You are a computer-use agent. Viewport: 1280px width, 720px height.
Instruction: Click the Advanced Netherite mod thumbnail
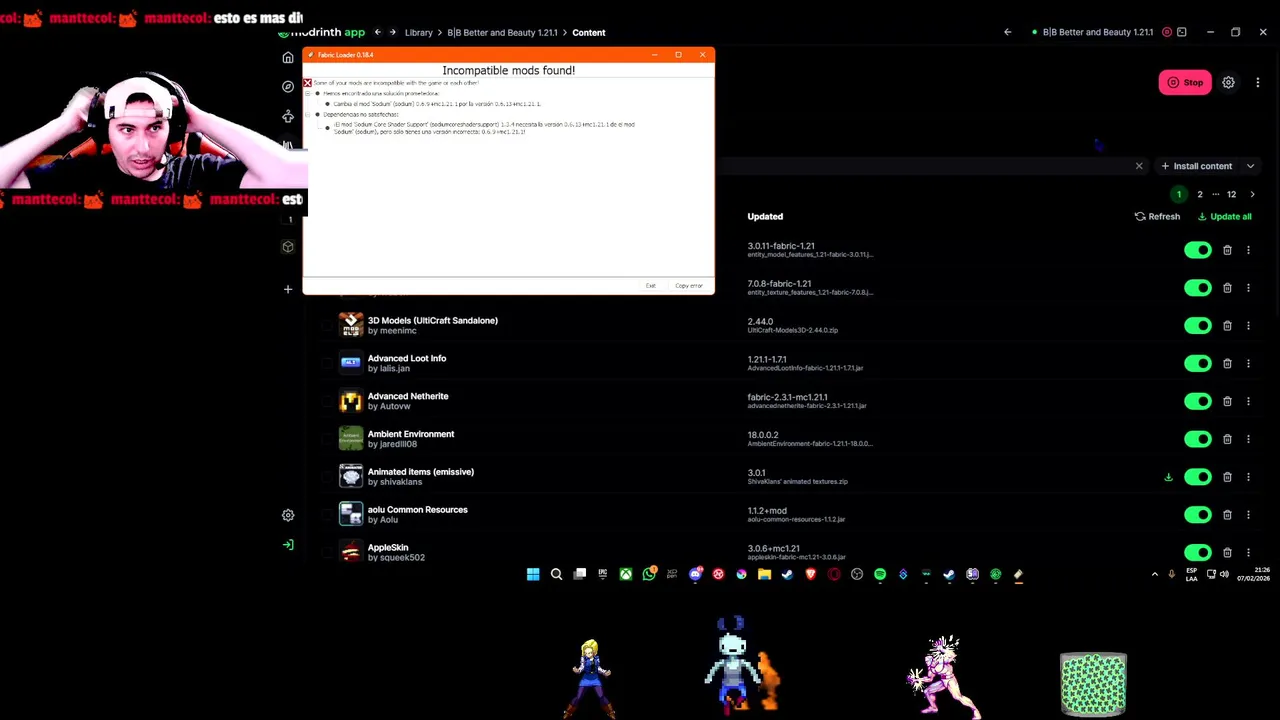pyautogui.click(x=351, y=401)
